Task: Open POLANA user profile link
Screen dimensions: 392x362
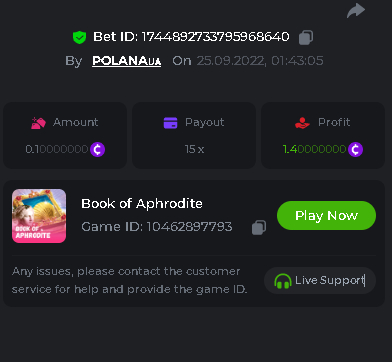Action: click(x=127, y=61)
